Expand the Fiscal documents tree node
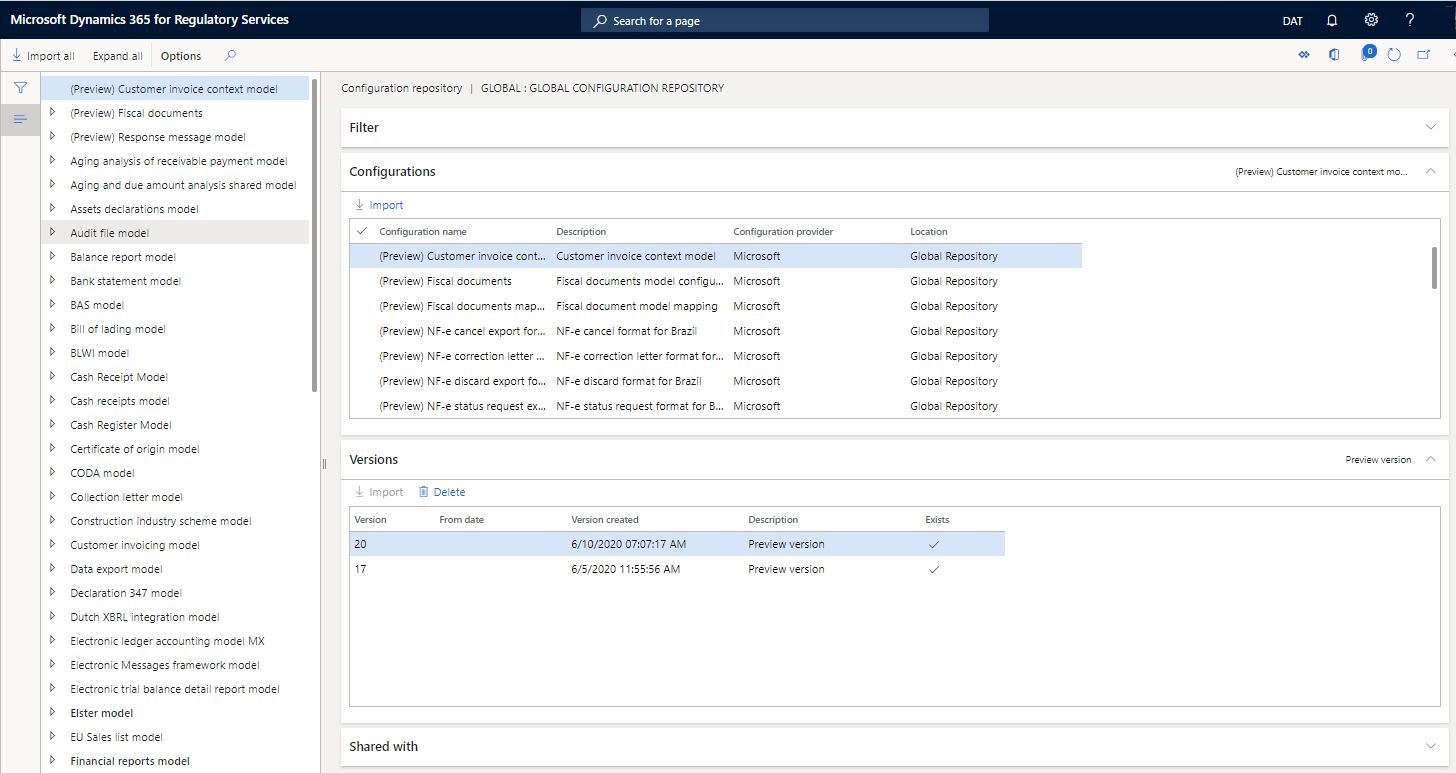 coord(53,112)
